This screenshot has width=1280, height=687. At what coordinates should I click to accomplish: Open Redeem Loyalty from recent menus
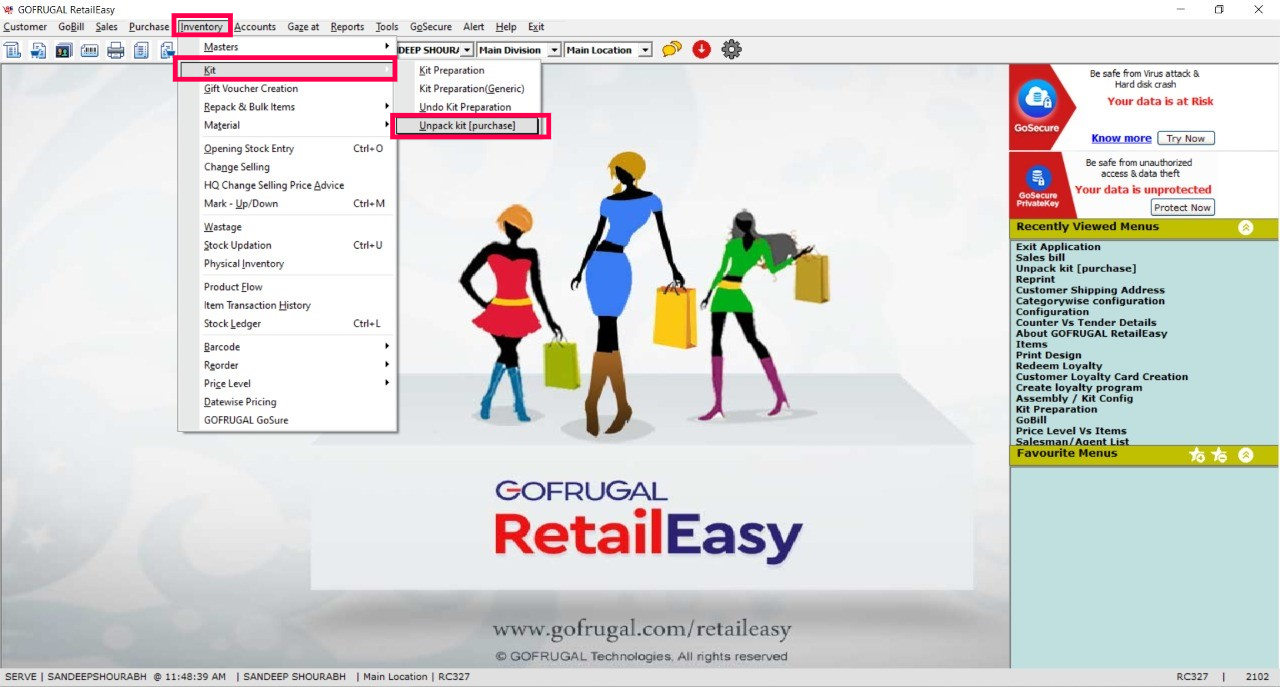click(1059, 366)
